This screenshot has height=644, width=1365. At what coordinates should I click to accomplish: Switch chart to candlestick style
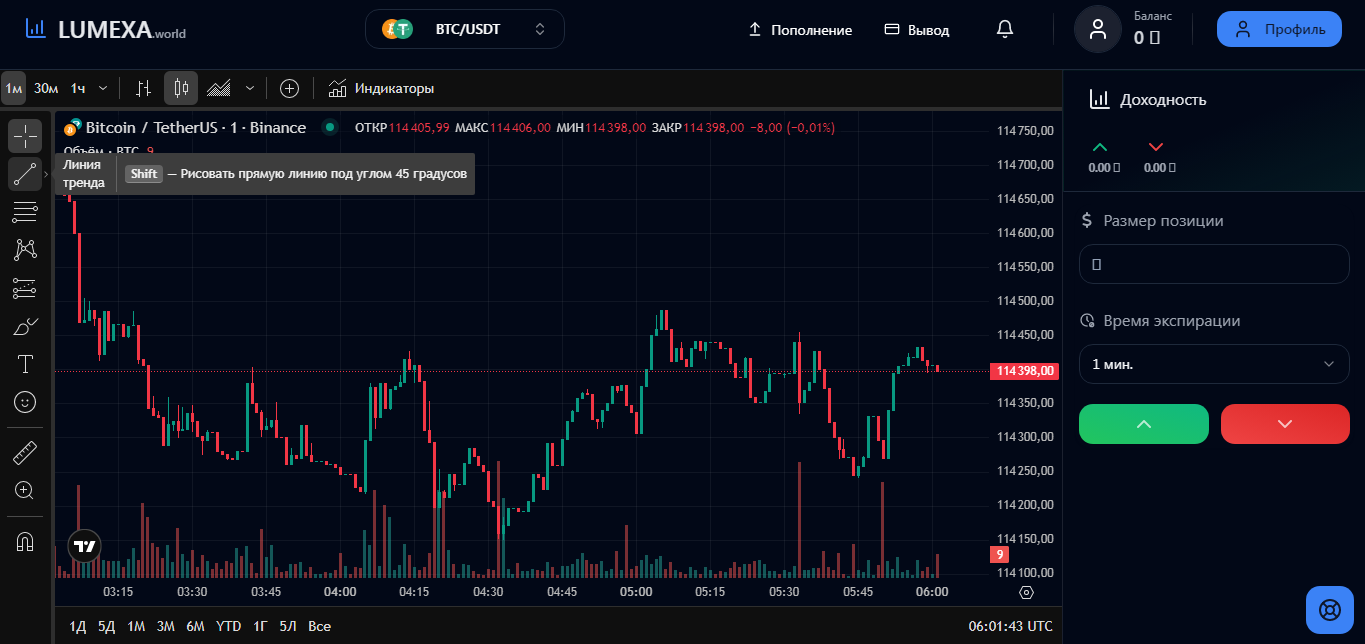[181, 88]
